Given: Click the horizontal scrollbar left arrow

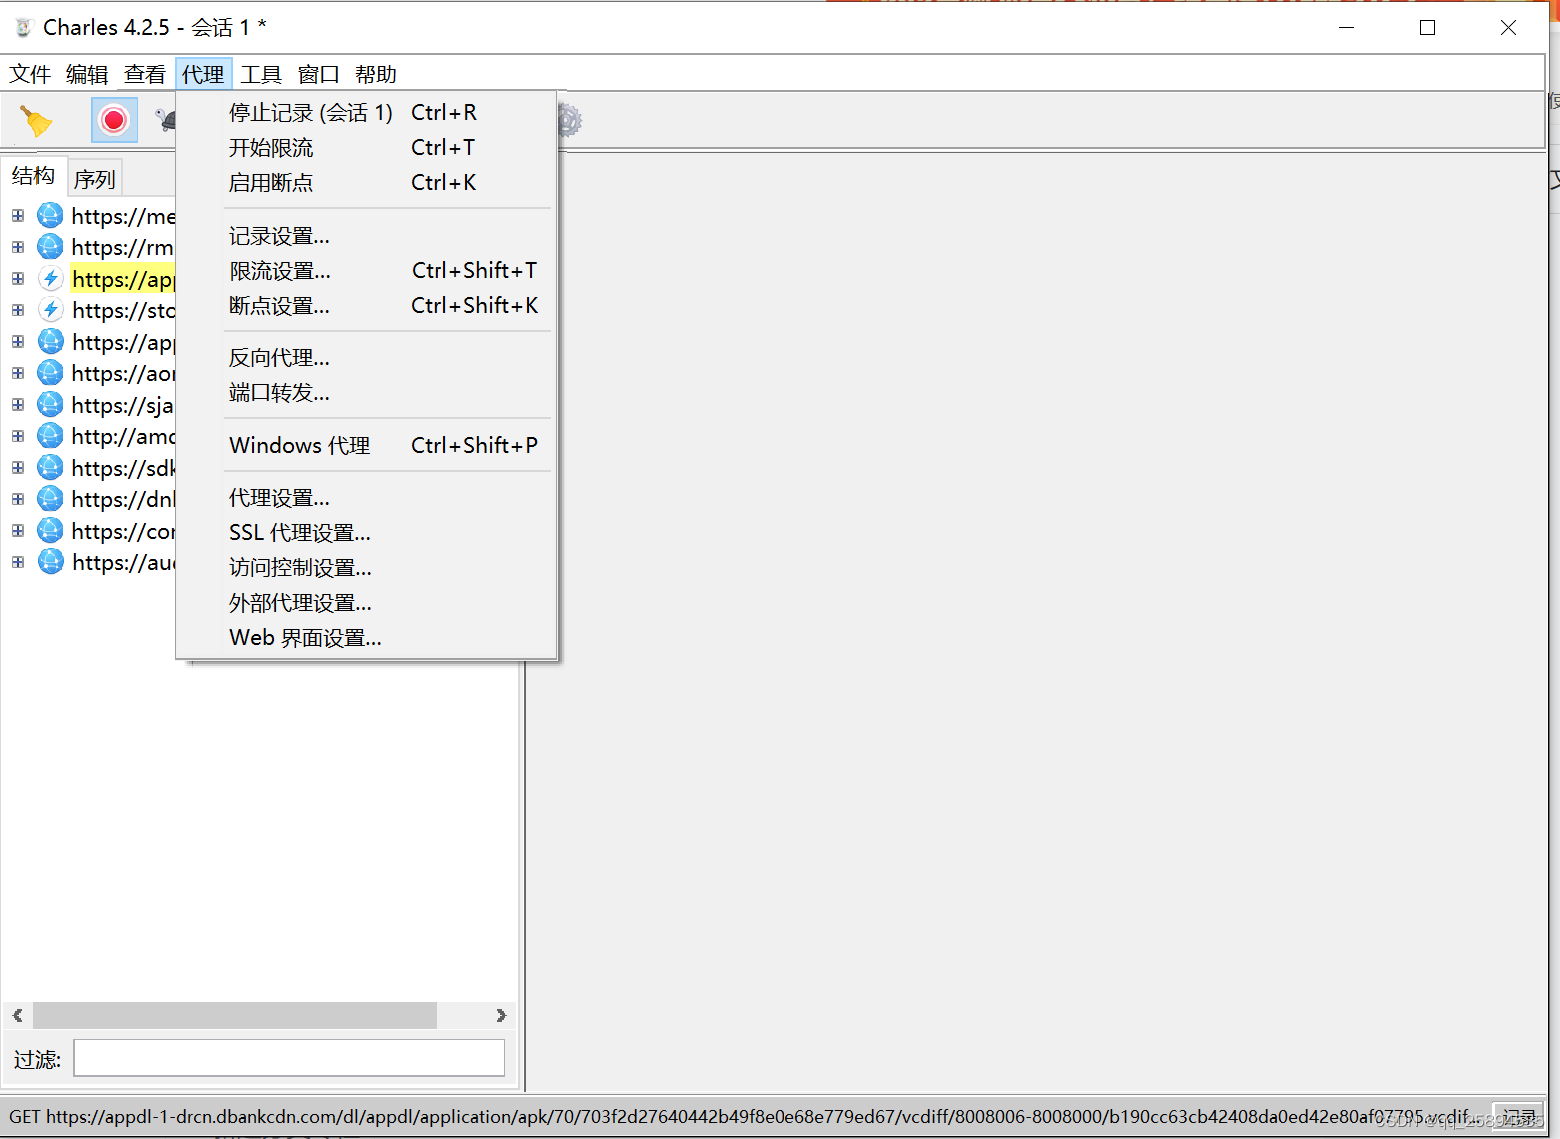Looking at the screenshot, I should click(17, 1015).
